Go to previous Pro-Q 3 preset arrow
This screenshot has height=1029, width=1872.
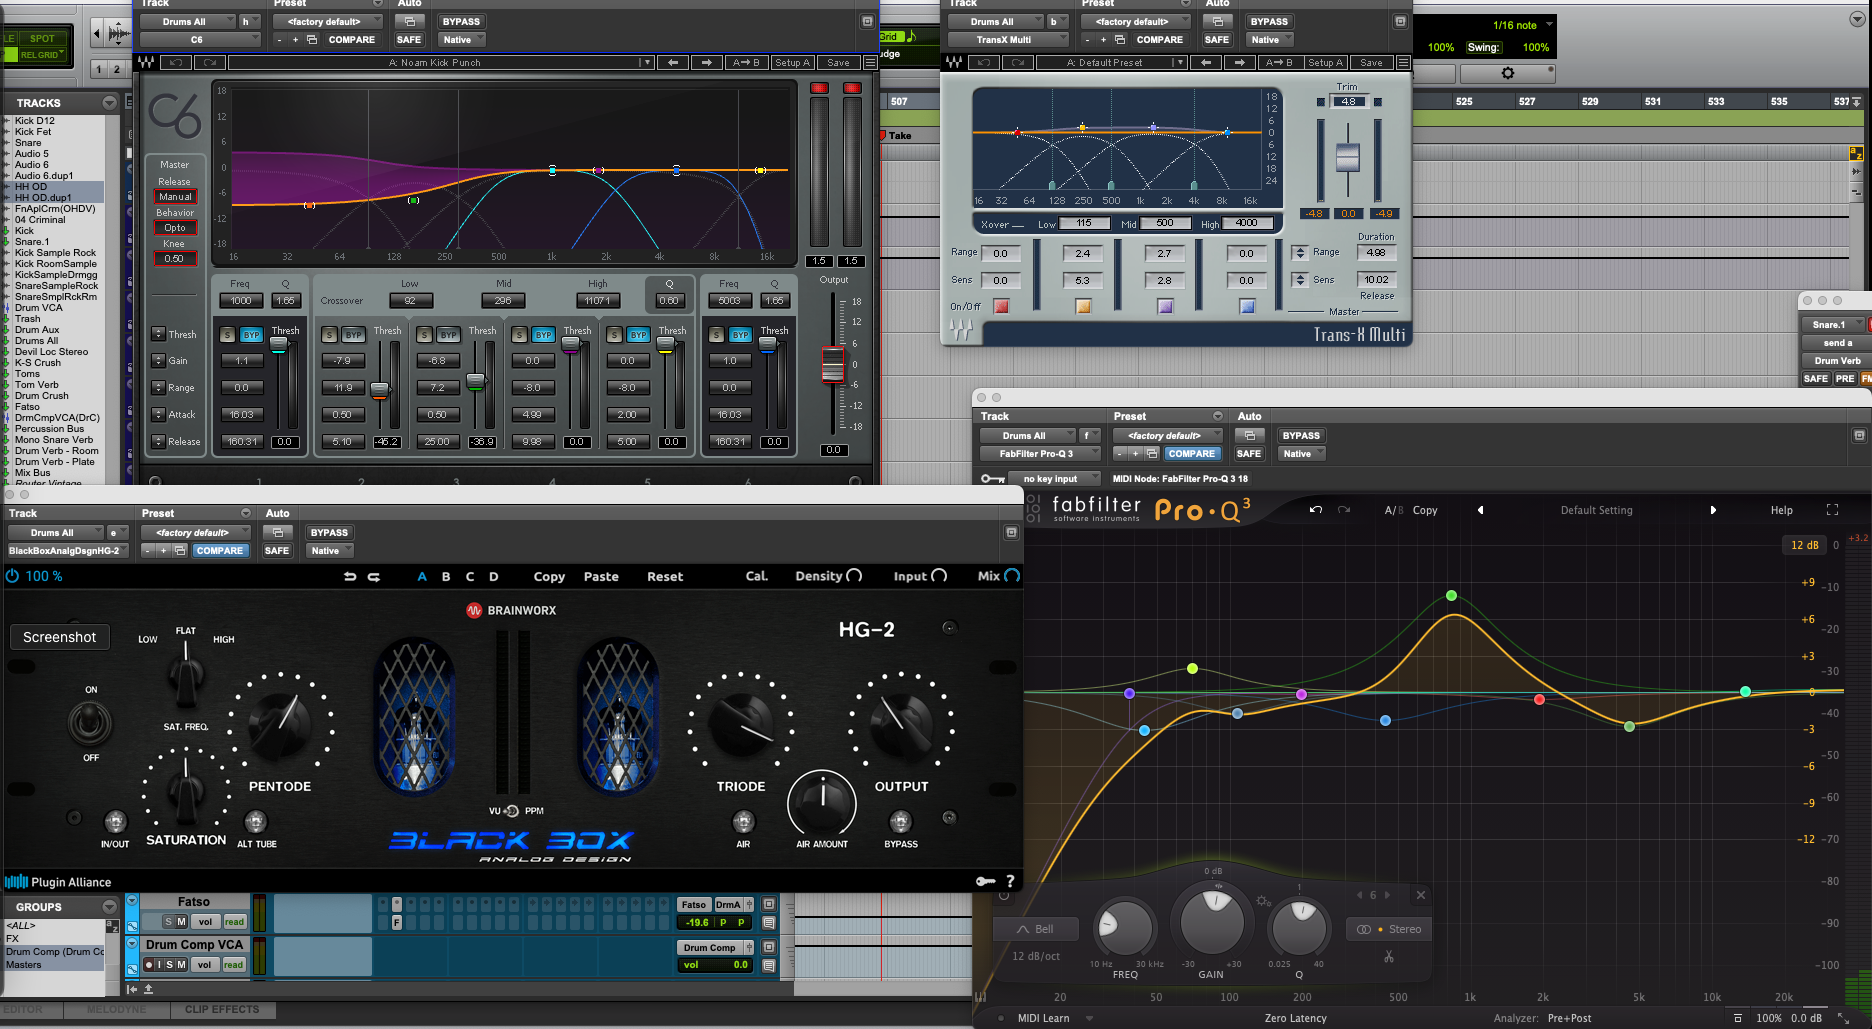[x=1480, y=510]
